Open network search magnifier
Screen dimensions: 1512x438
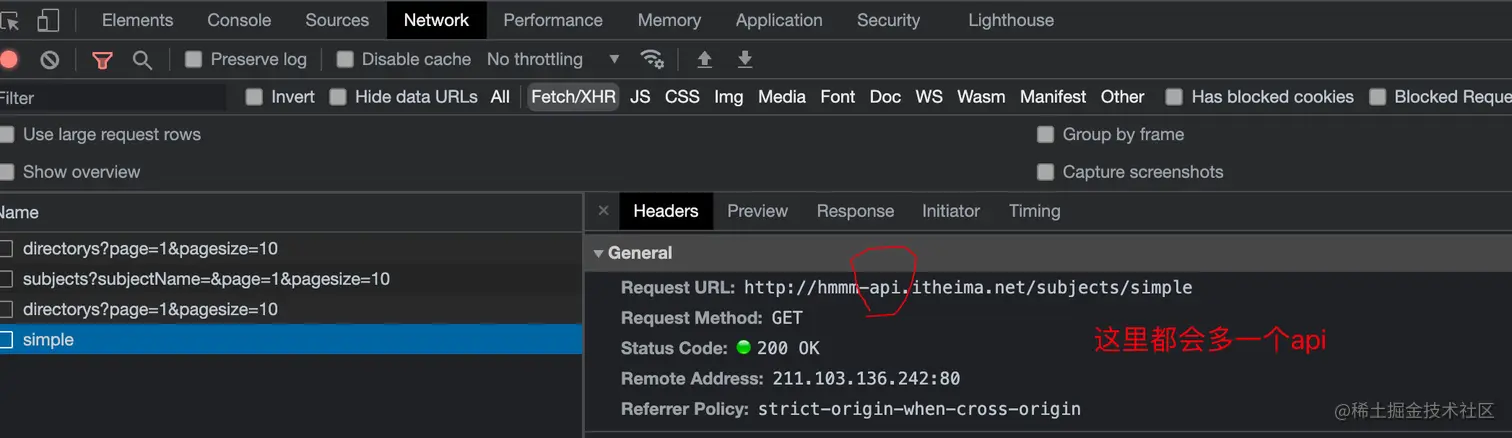[142, 60]
